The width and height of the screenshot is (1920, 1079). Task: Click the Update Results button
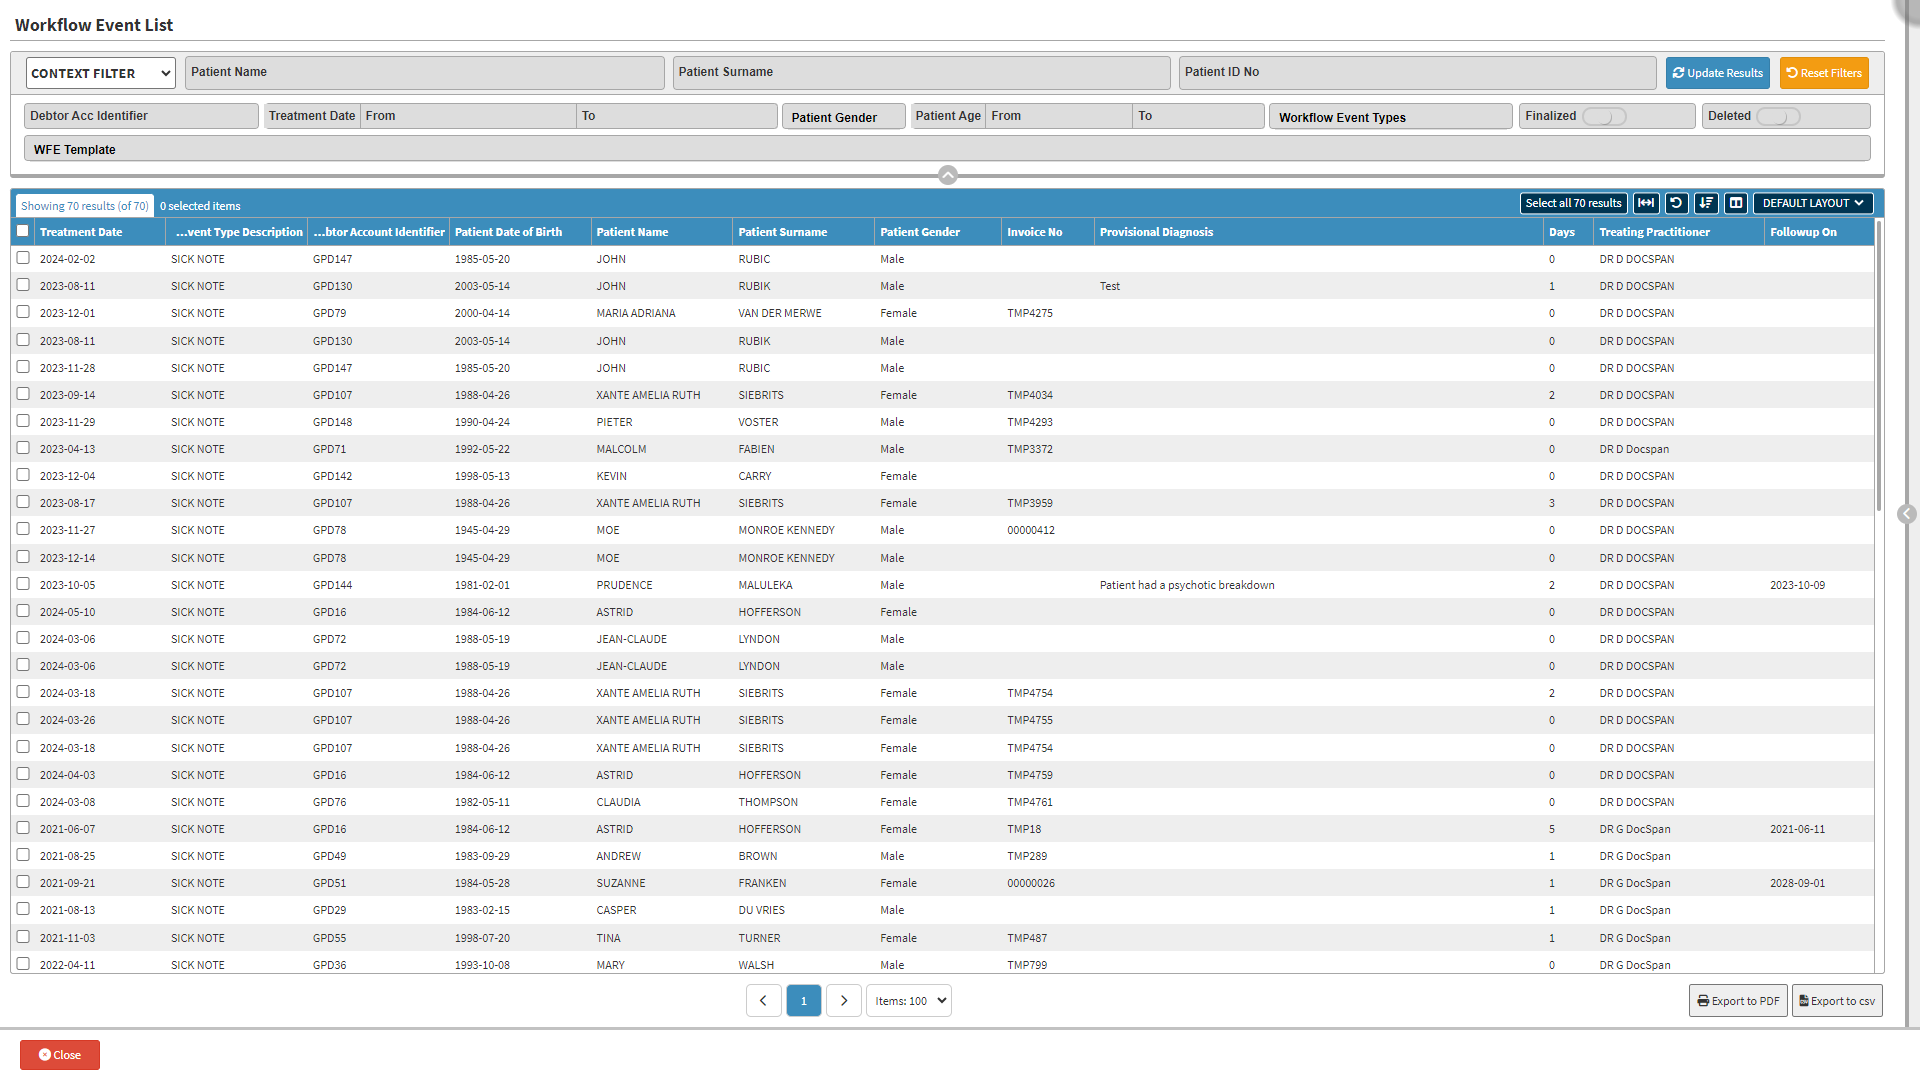click(x=1717, y=73)
